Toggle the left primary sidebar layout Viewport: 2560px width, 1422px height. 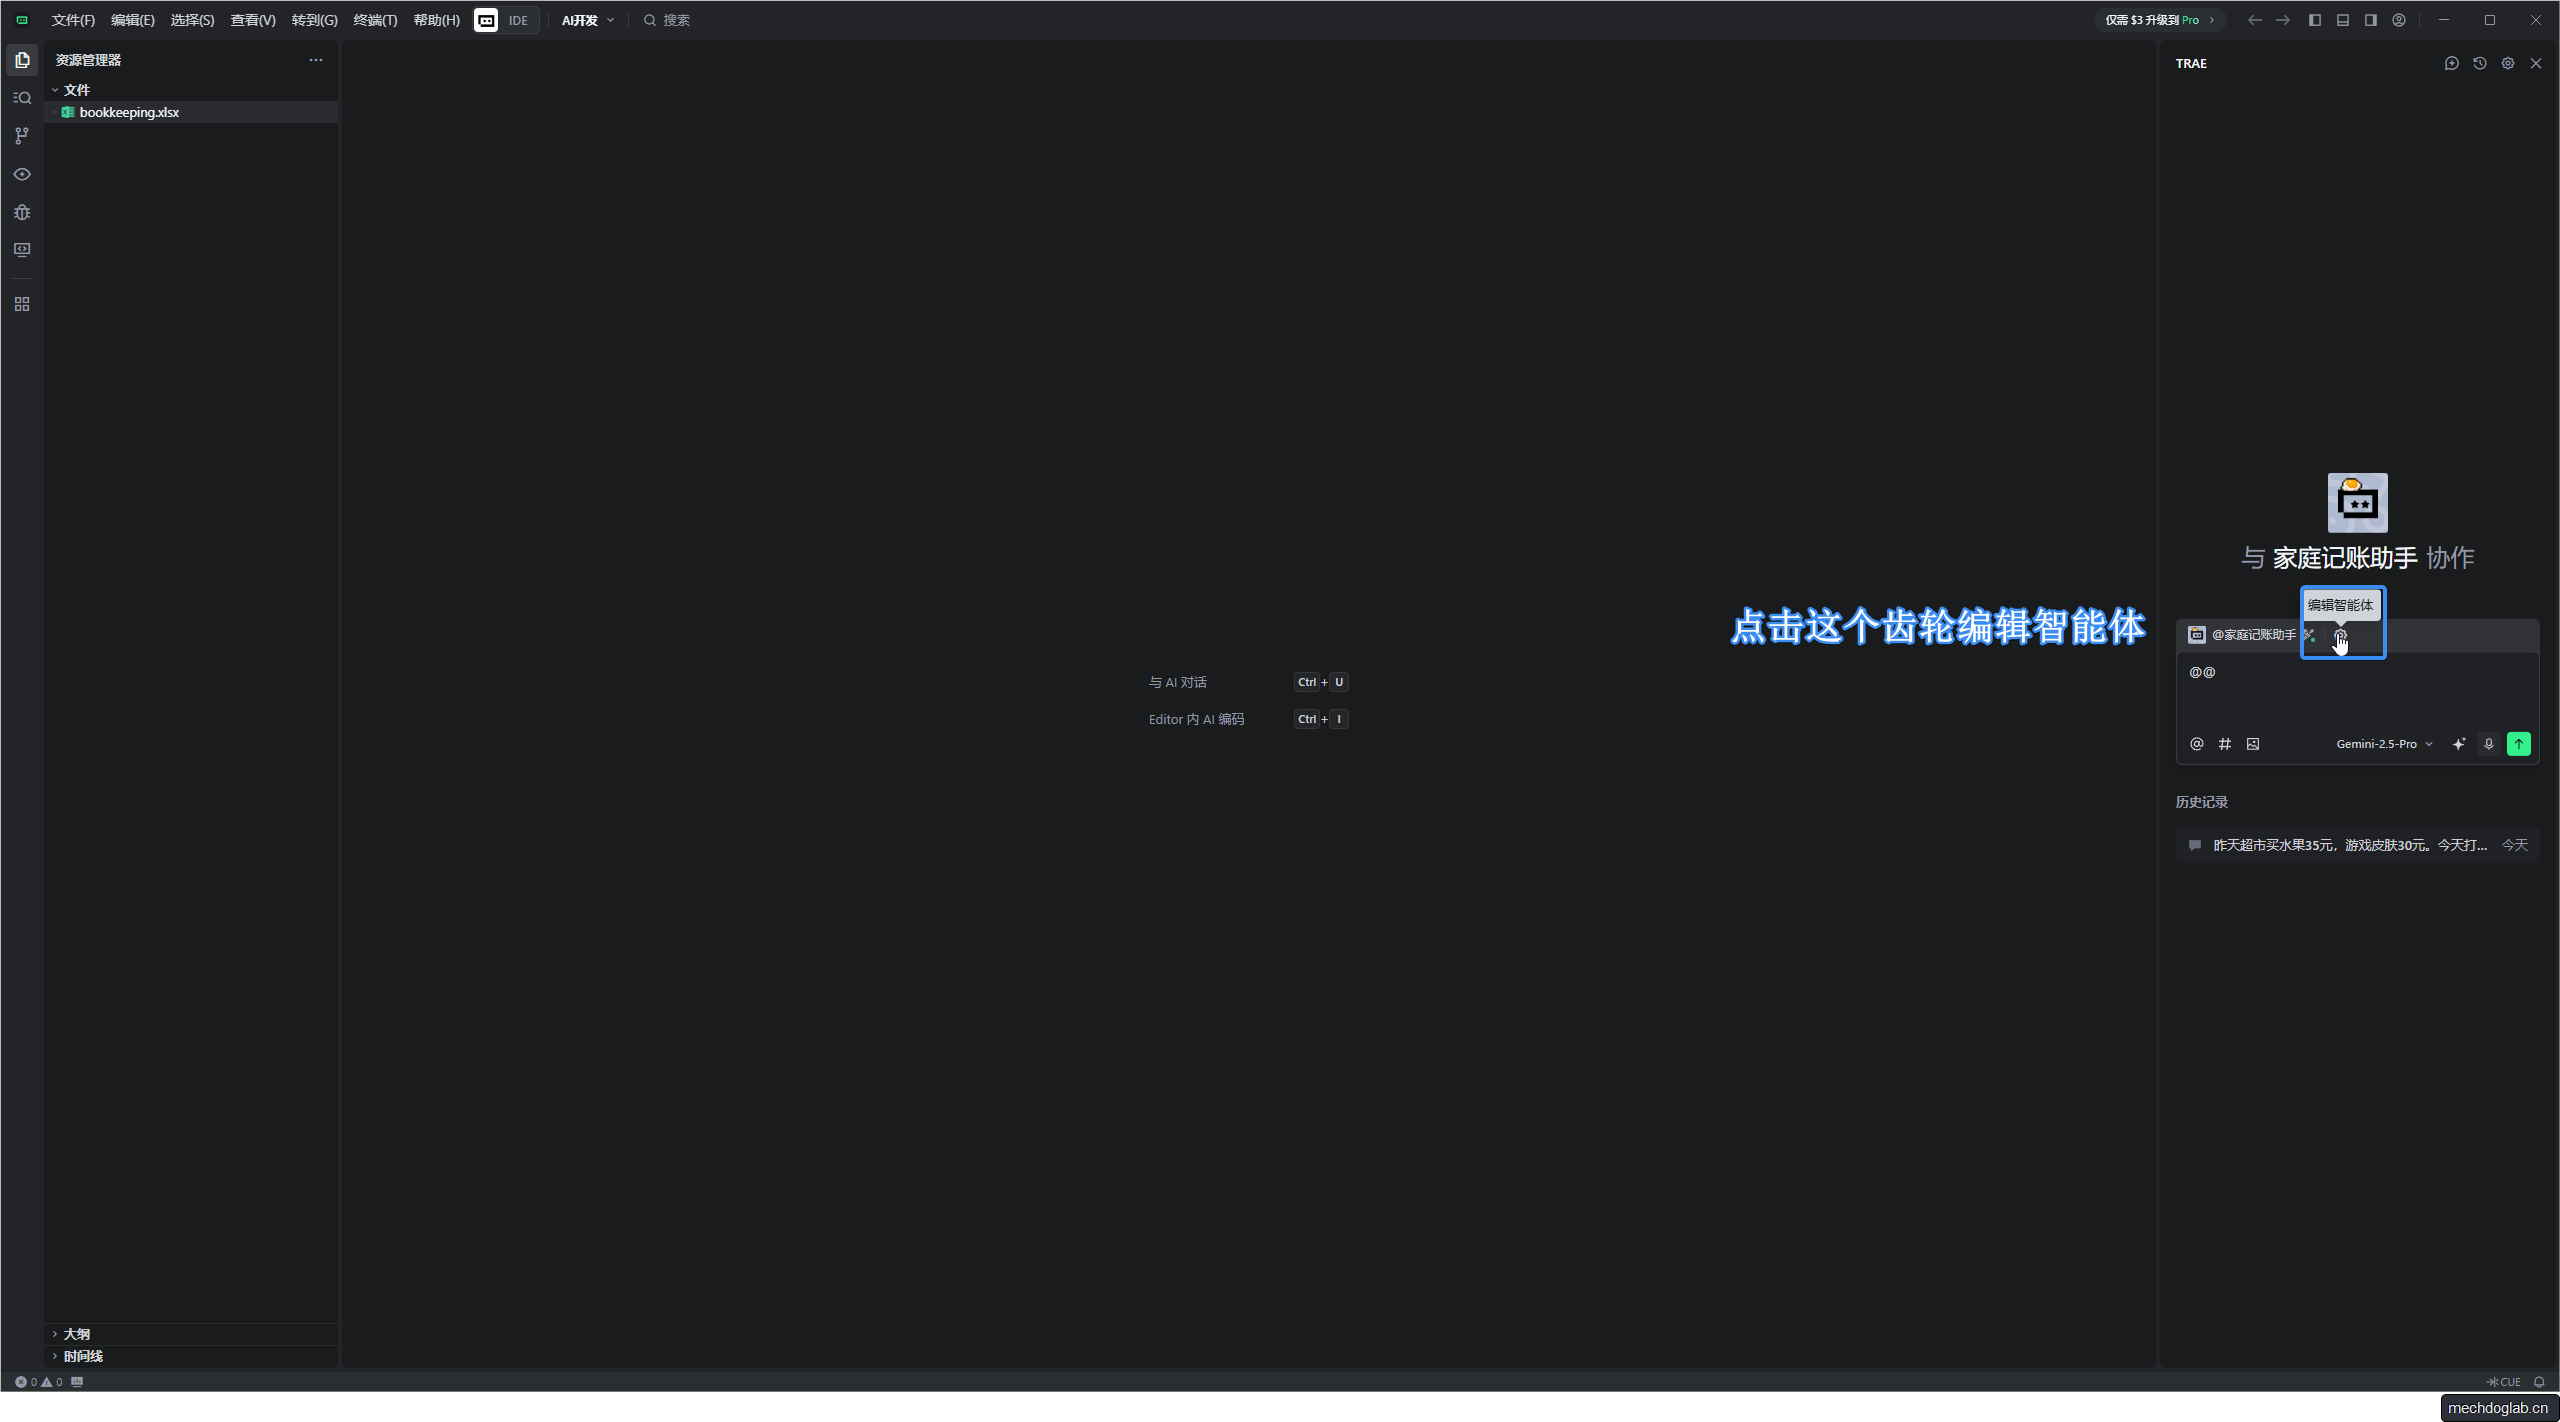[2314, 20]
